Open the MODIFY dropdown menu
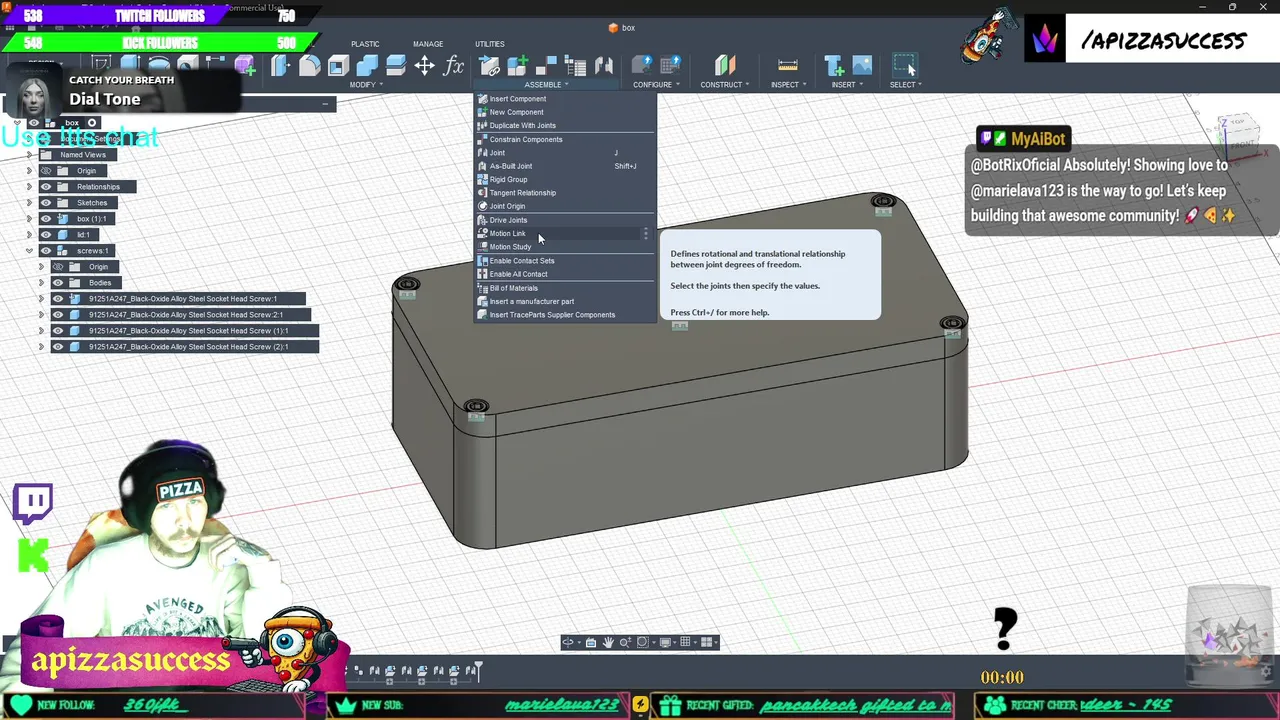This screenshot has height=720, width=1280. tap(366, 85)
